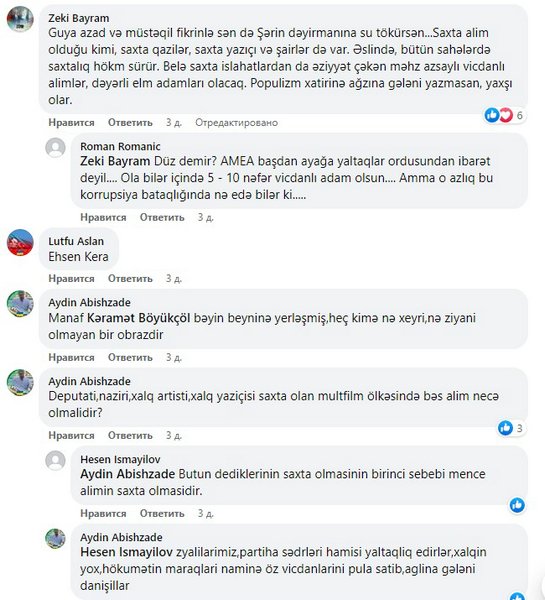545x600 pixels.
Task: Reply to Zeki Bayram's comment via Ответить
Action: tap(130, 123)
